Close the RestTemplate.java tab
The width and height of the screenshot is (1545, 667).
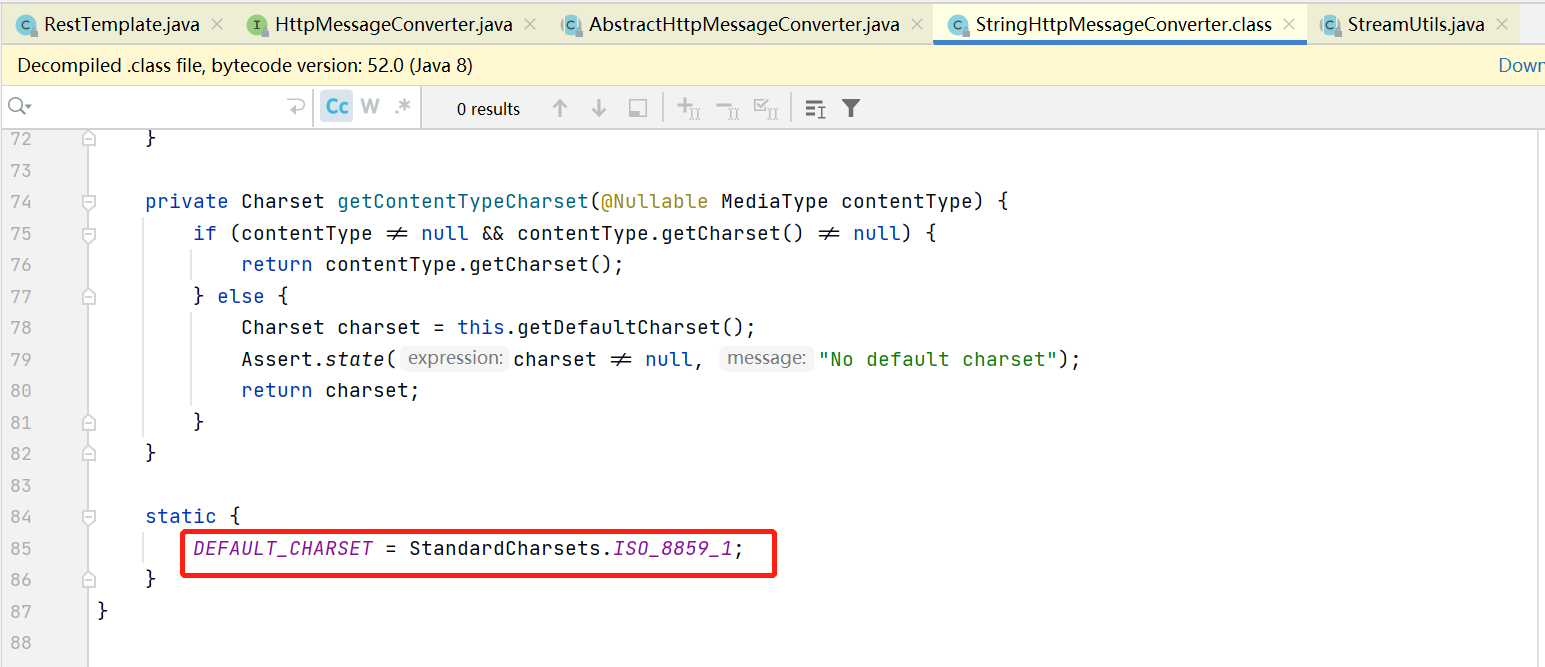(217, 24)
